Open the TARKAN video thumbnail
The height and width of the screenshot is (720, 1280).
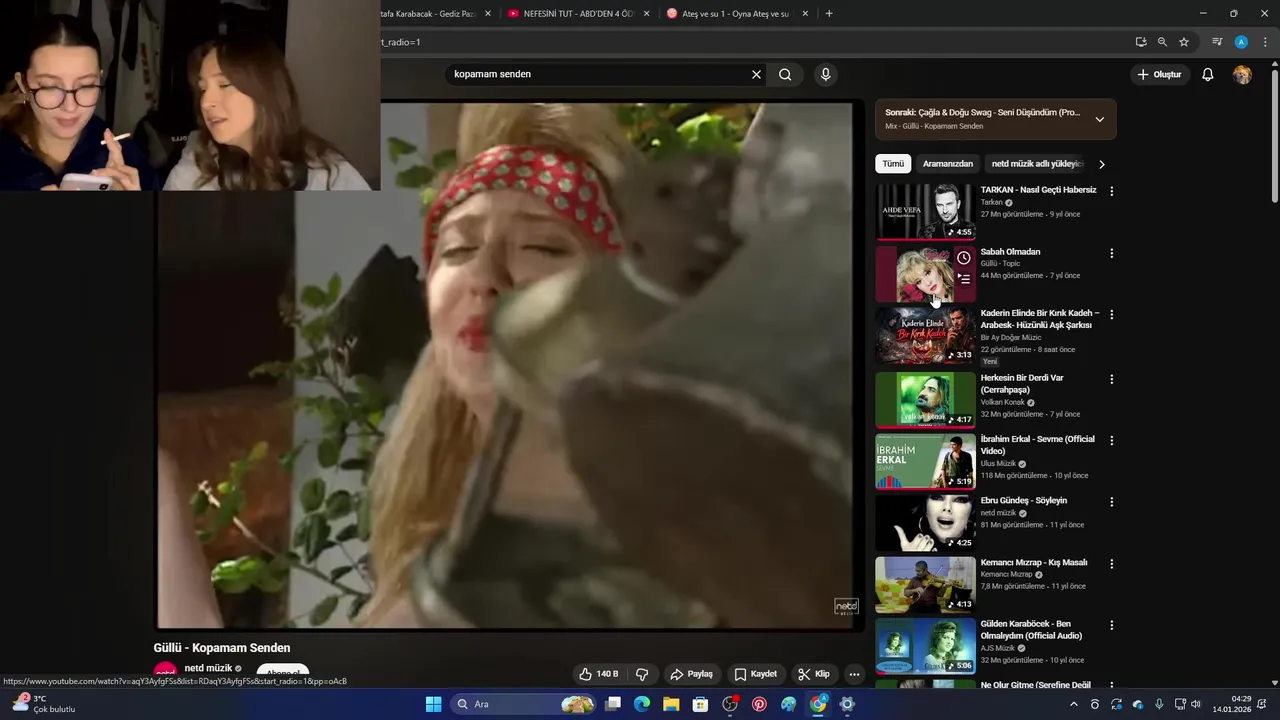click(925, 212)
